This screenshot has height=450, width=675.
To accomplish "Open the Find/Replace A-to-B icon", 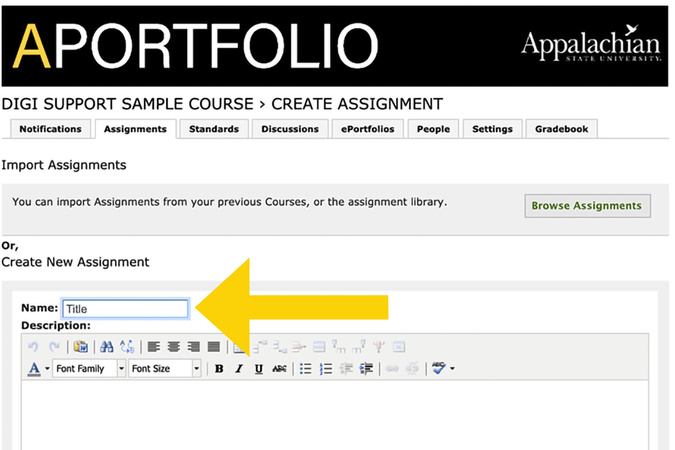I will pyautogui.click(x=127, y=347).
